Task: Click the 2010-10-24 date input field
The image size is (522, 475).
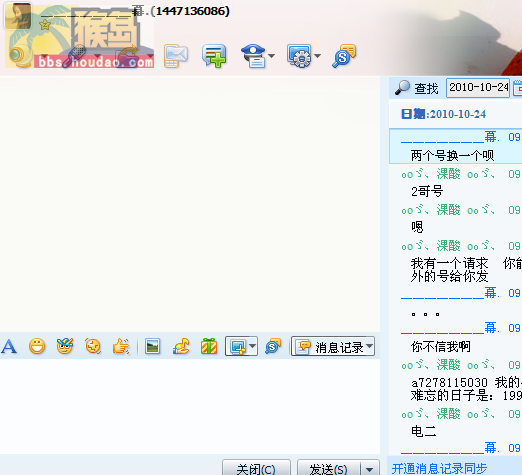Action: tap(478, 88)
